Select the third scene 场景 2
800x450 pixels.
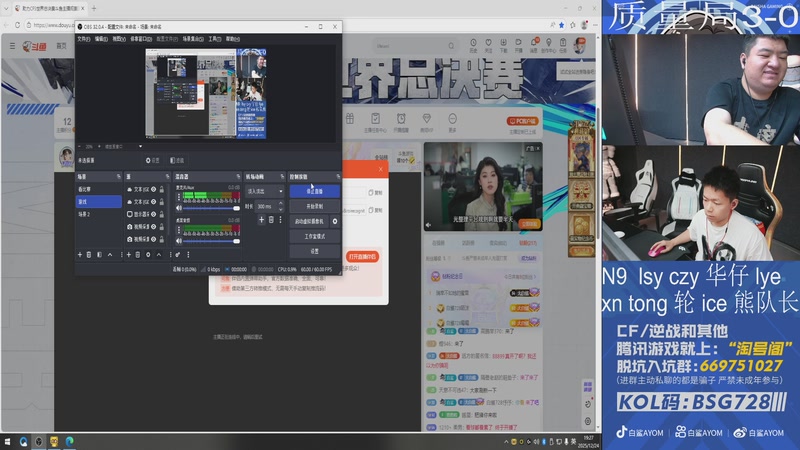click(x=98, y=214)
